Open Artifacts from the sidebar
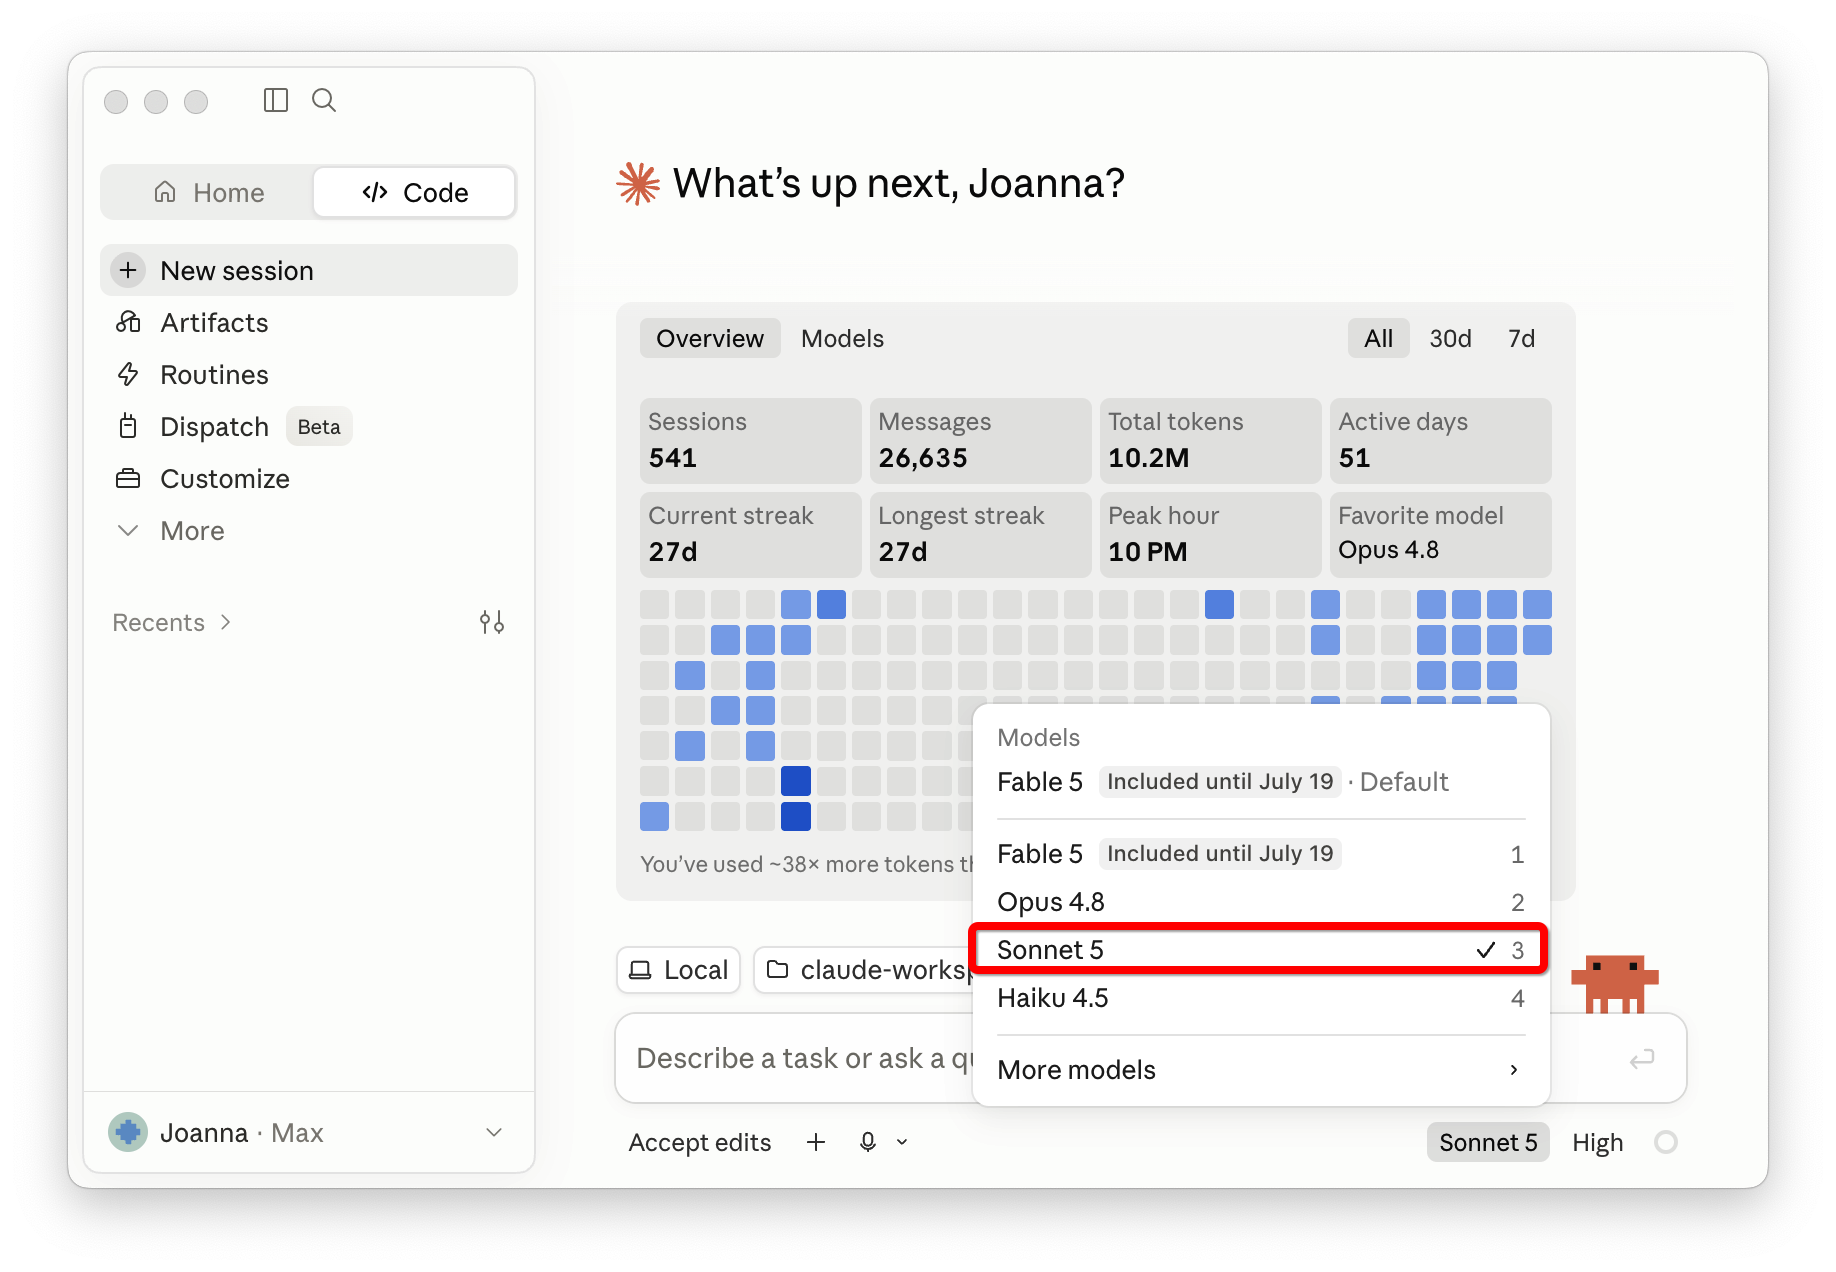The width and height of the screenshot is (1836, 1272). tap(309, 322)
